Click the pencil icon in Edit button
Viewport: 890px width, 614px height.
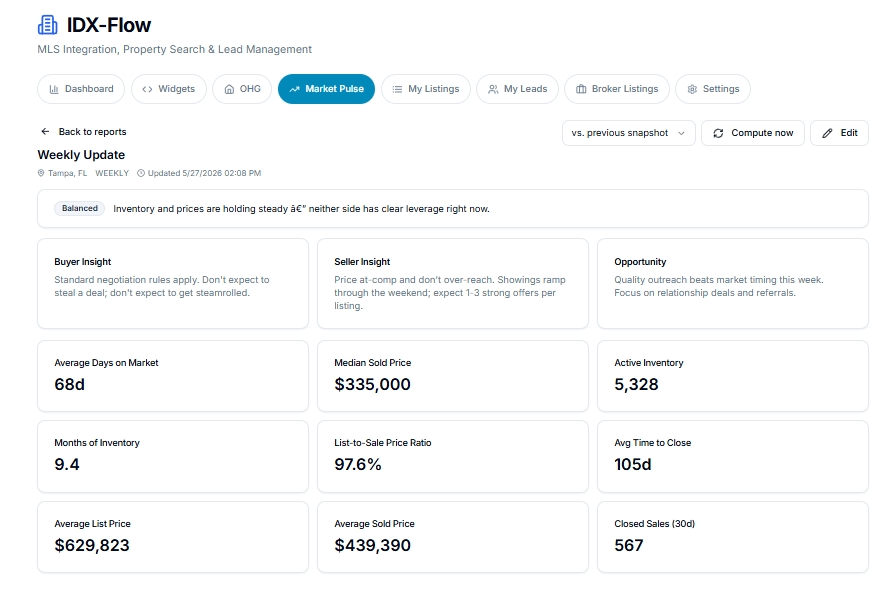(828, 133)
